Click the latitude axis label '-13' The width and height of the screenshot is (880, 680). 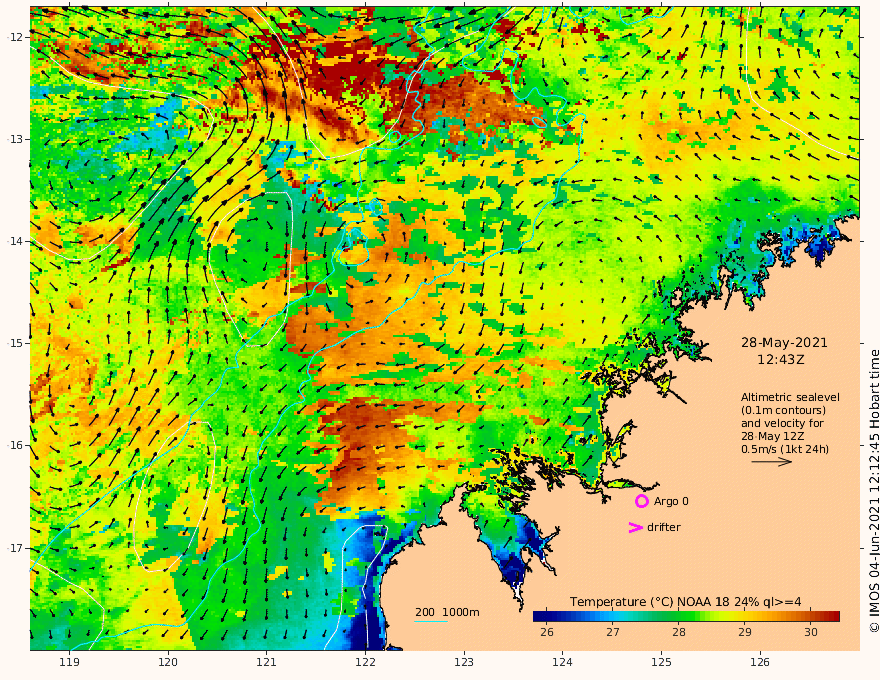click(14, 139)
